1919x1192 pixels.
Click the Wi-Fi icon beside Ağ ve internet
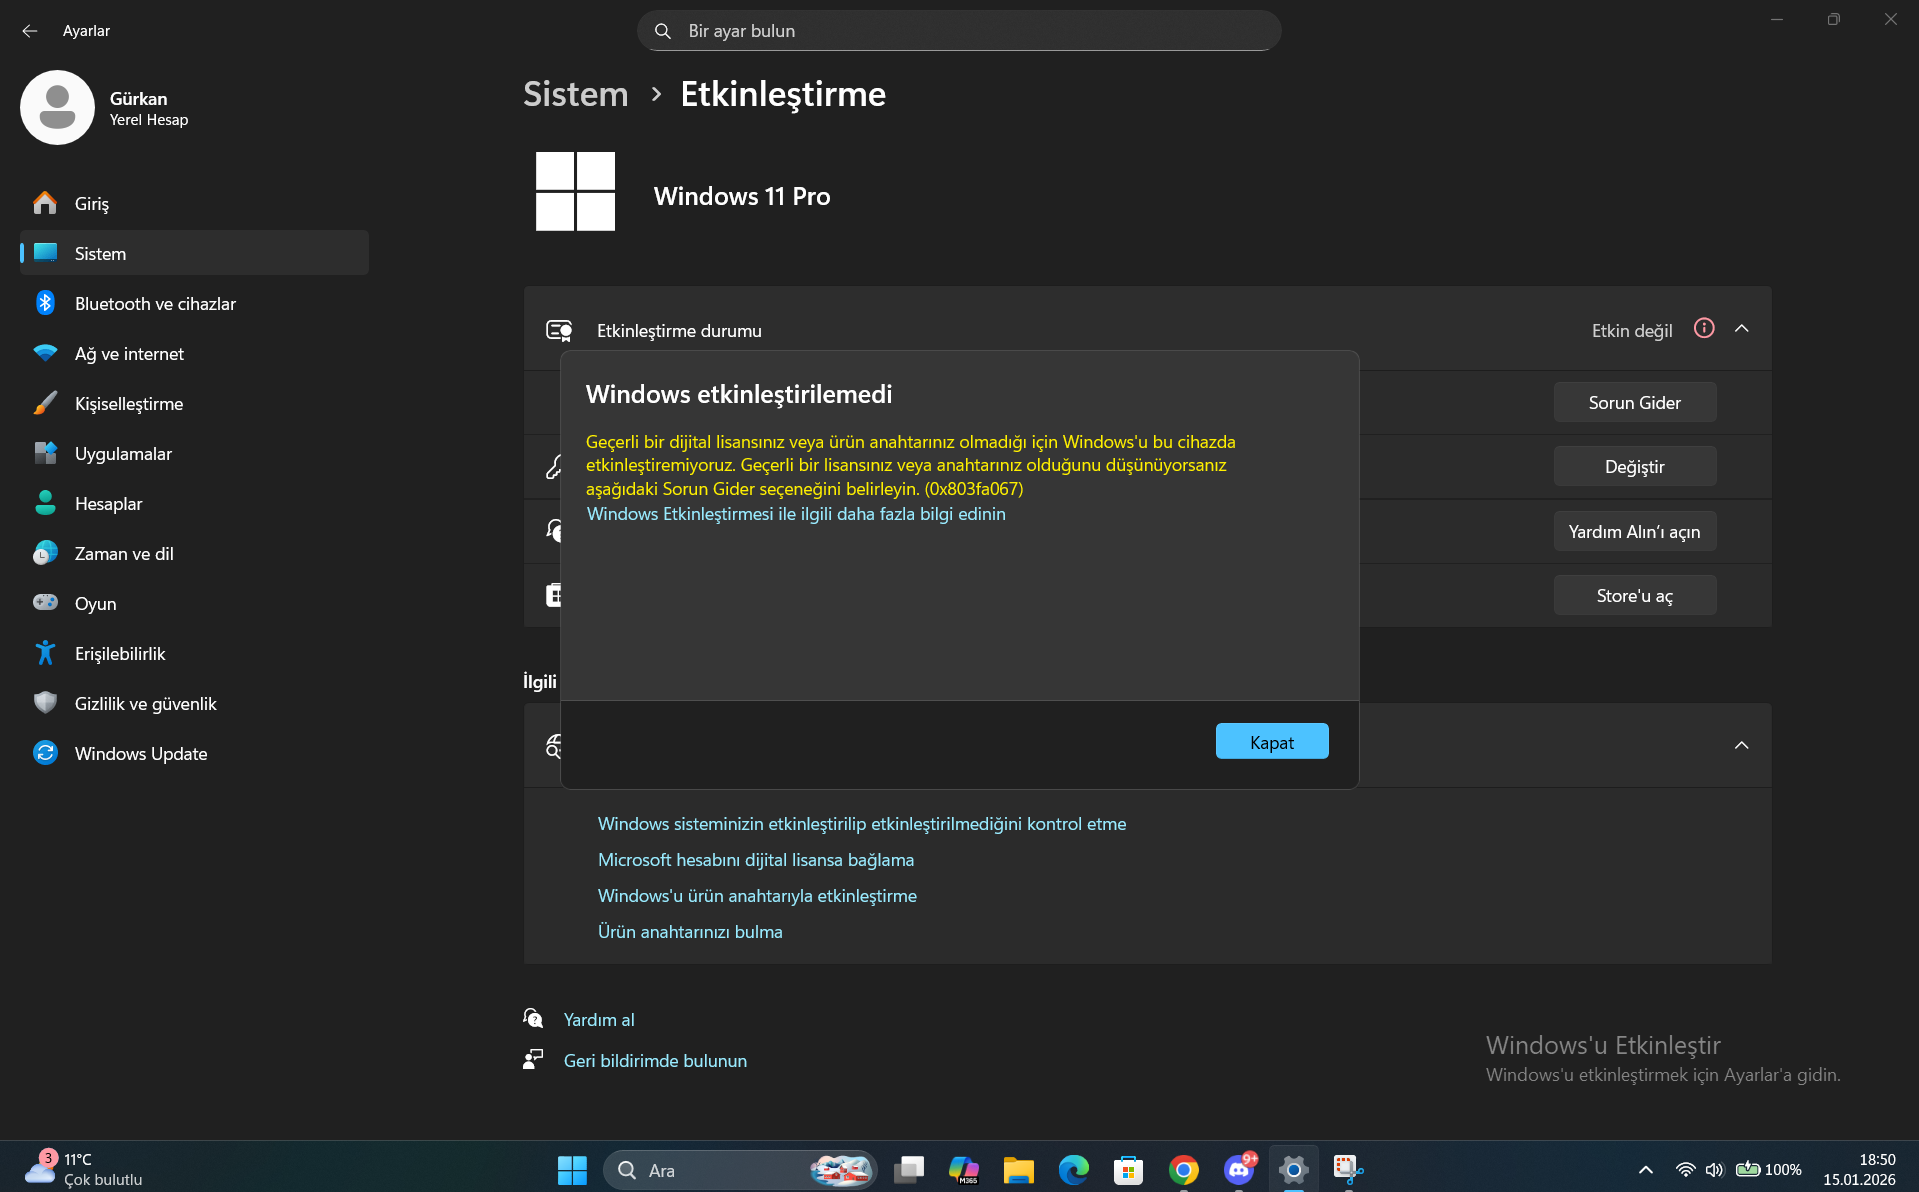click(x=45, y=353)
